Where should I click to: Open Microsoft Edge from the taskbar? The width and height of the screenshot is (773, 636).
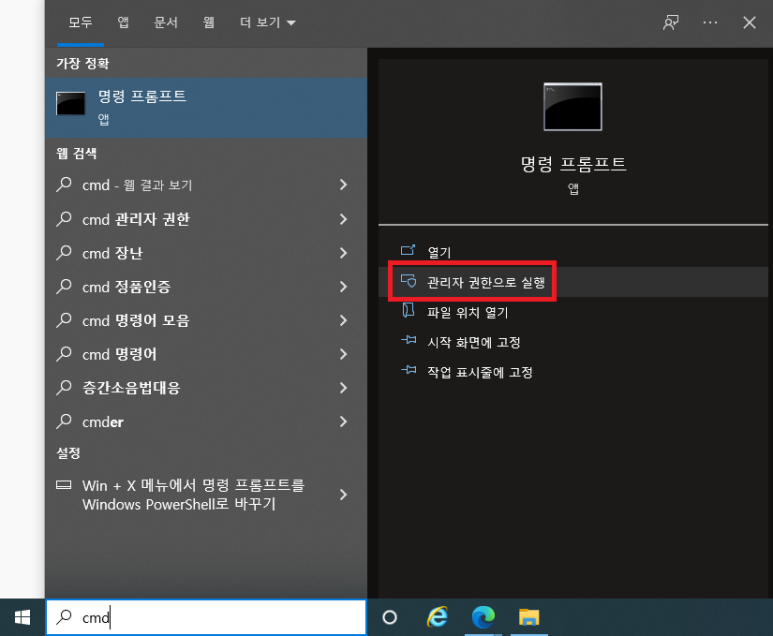(483, 617)
